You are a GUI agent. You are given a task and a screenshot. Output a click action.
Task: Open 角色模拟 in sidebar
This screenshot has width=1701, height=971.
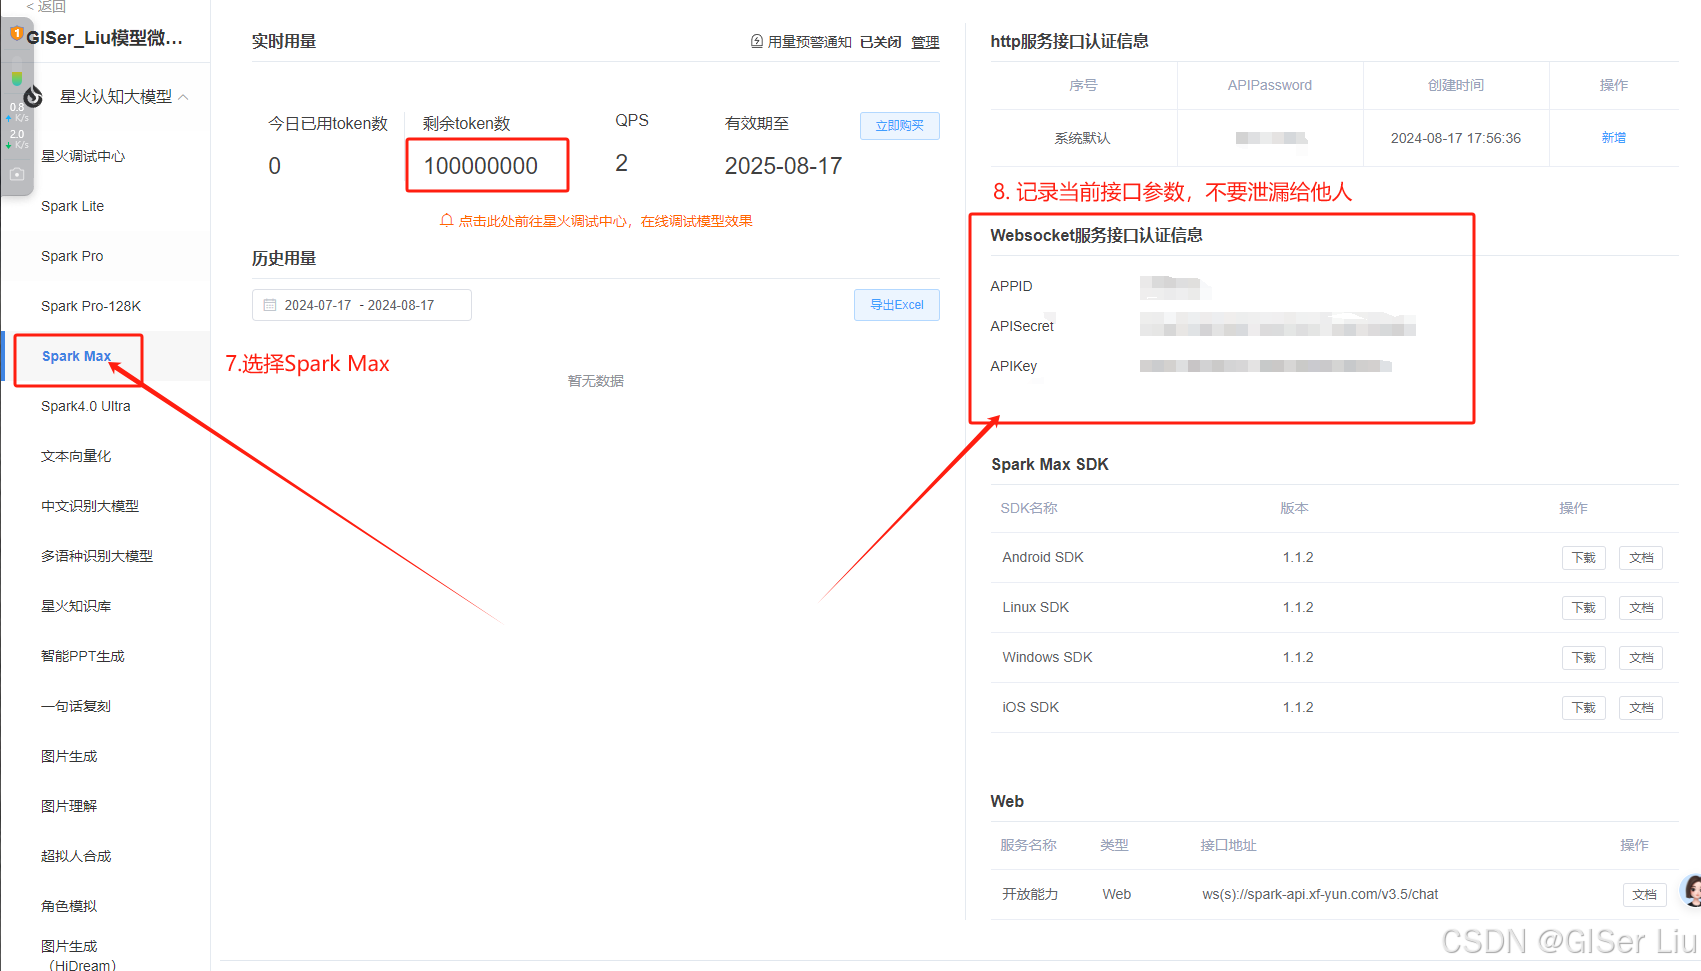tap(69, 906)
